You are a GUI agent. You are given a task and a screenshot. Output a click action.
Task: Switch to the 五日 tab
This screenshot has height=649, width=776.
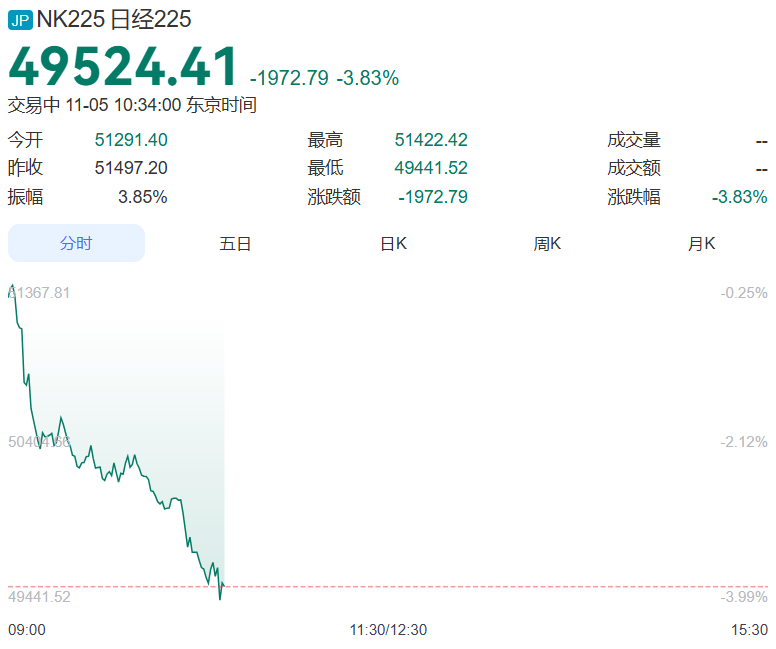pos(235,243)
